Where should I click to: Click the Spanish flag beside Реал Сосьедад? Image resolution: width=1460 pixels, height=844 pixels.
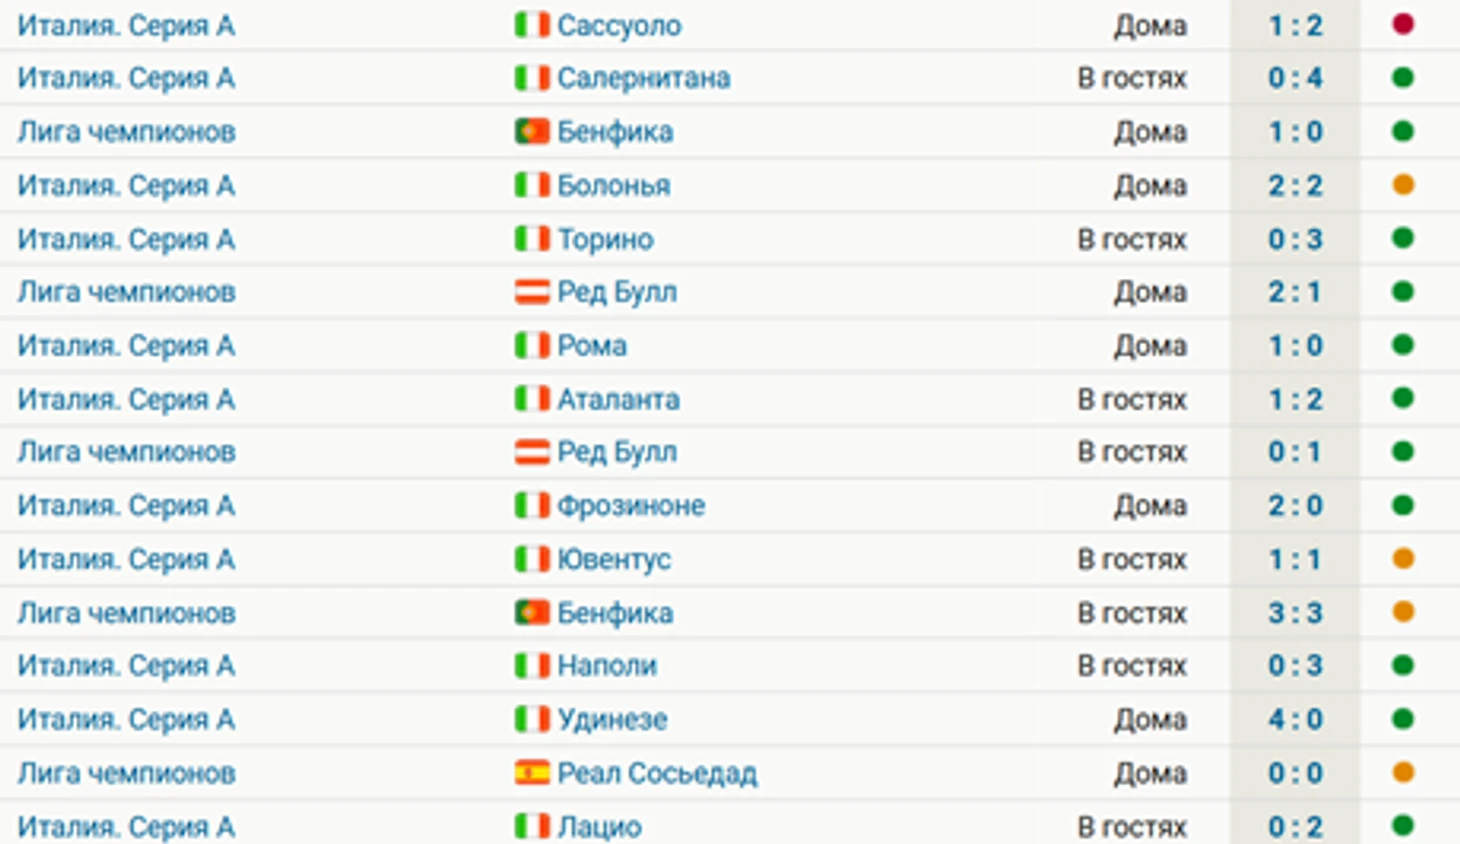point(532,773)
